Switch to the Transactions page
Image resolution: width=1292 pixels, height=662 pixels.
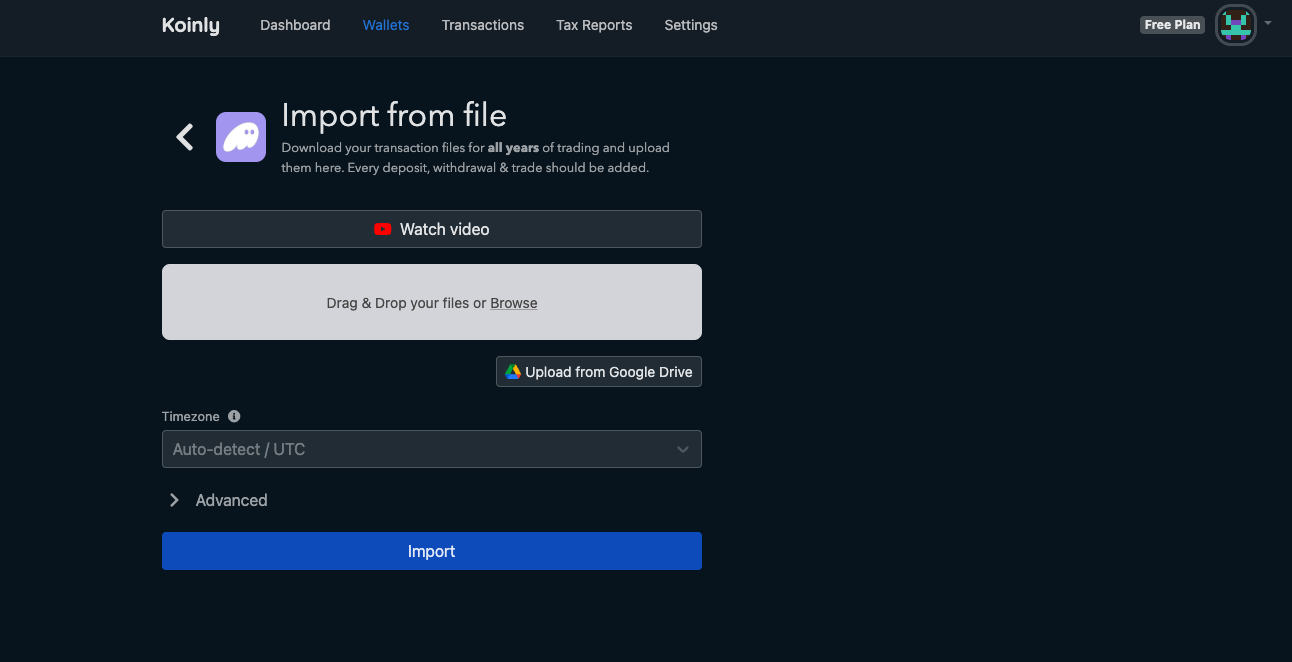coord(483,25)
